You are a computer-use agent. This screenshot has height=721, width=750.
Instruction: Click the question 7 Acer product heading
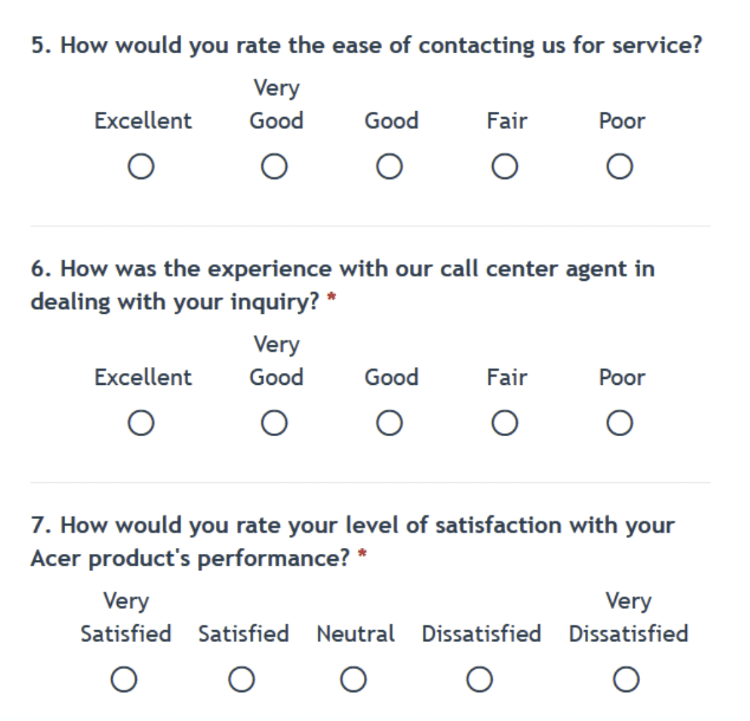(353, 542)
